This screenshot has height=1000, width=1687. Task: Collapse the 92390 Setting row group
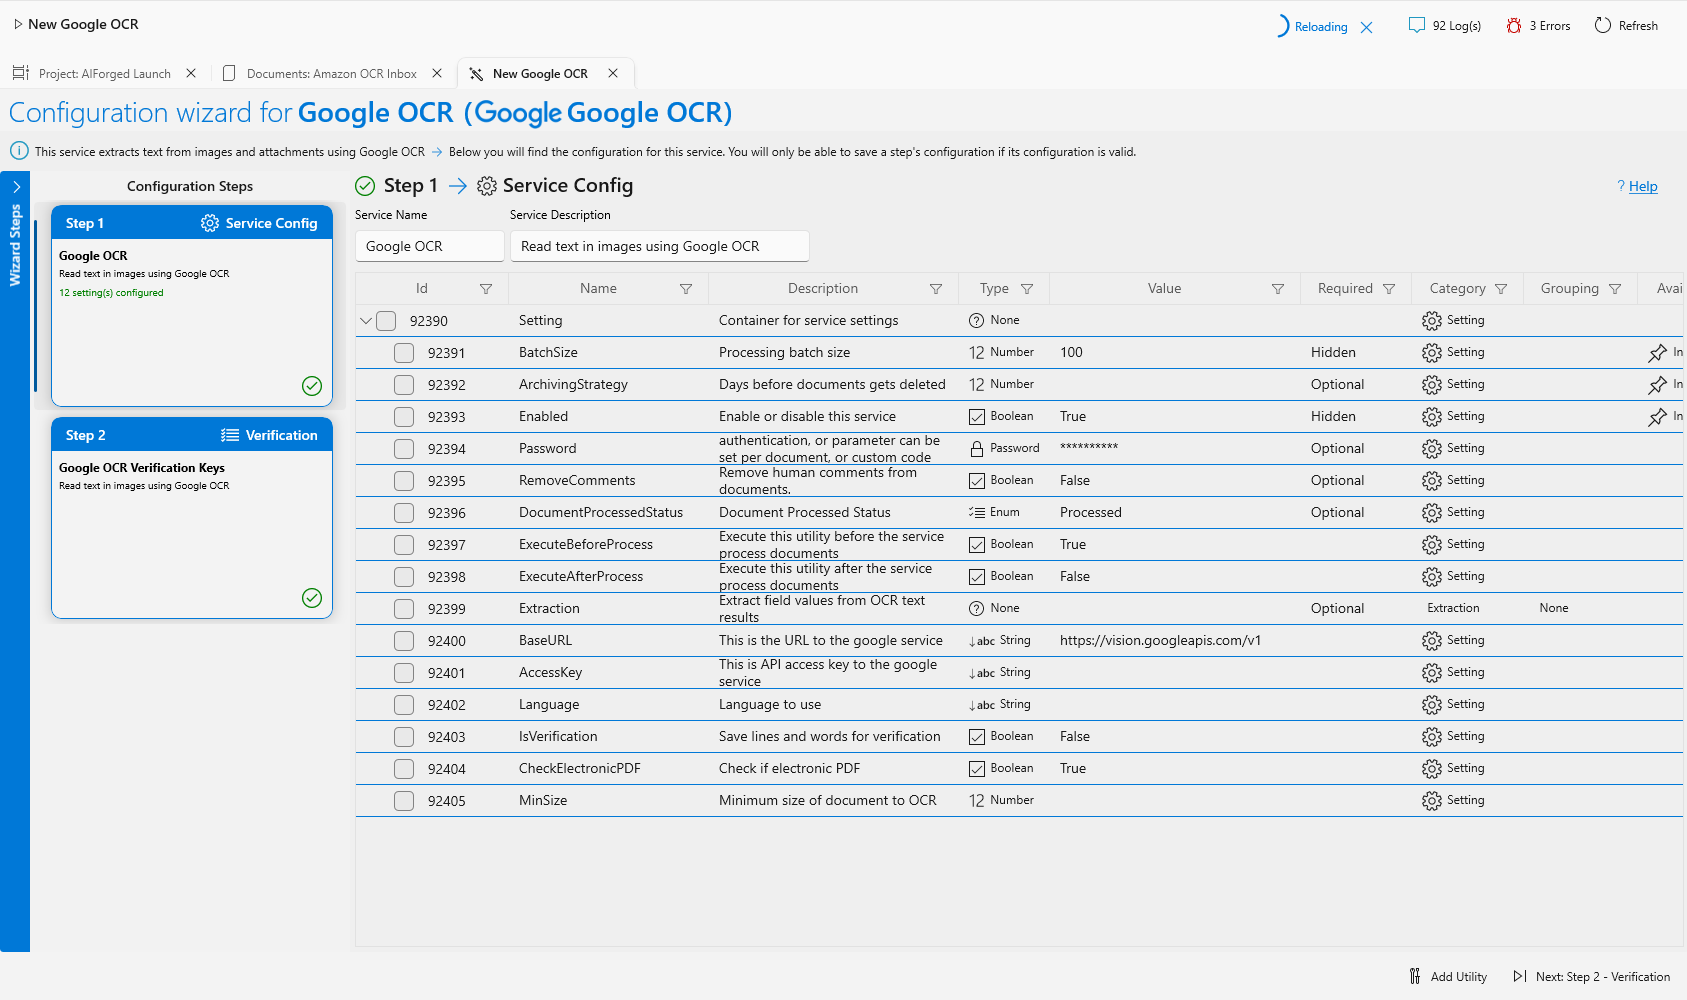coord(366,321)
